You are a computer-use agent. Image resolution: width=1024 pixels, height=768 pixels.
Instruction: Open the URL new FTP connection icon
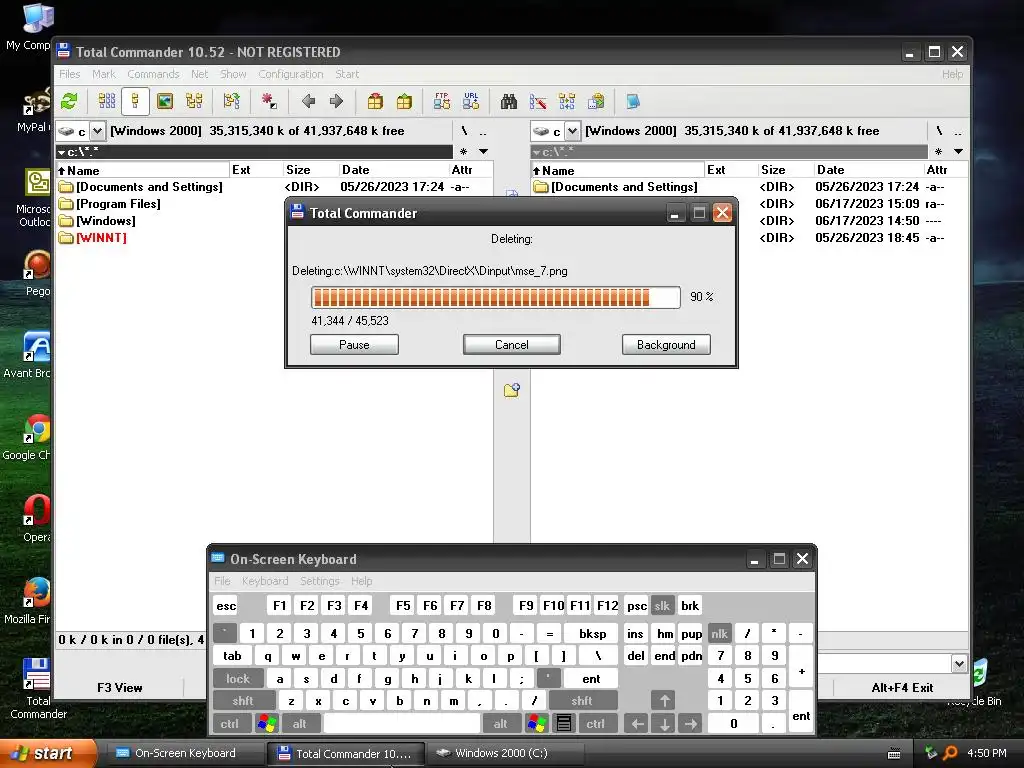point(471,101)
